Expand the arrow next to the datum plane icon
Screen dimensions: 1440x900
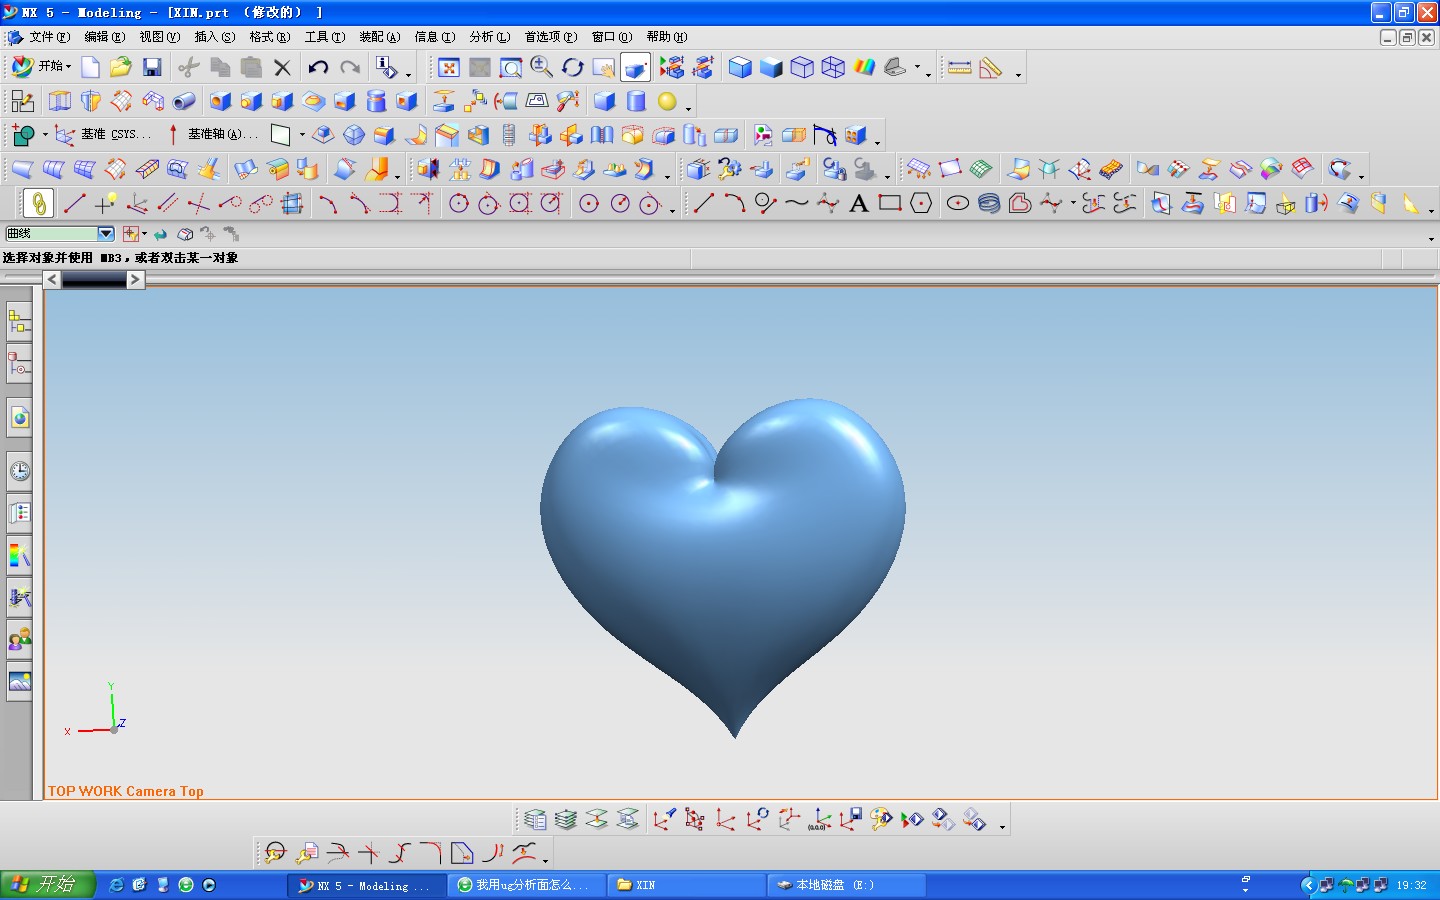point(302,135)
